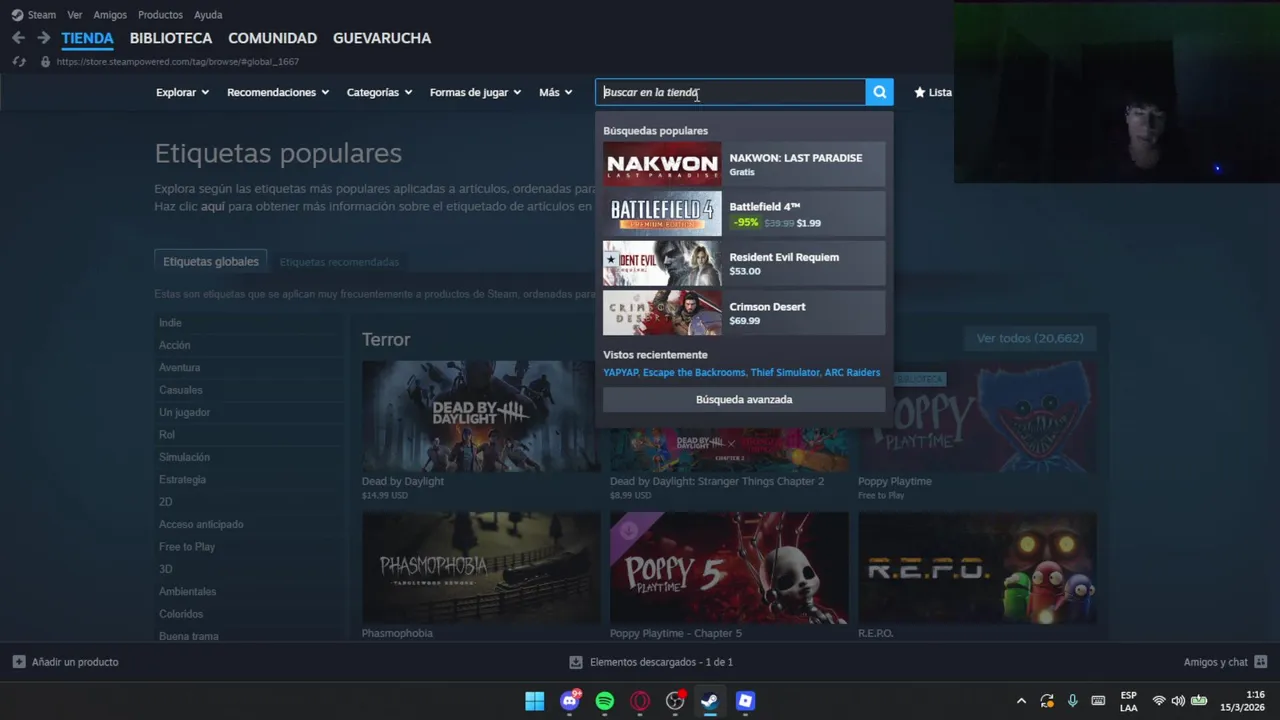Expand the Explorar dropdown
Viewport: 1280px width, 720px height.
(x=182, y=92)
